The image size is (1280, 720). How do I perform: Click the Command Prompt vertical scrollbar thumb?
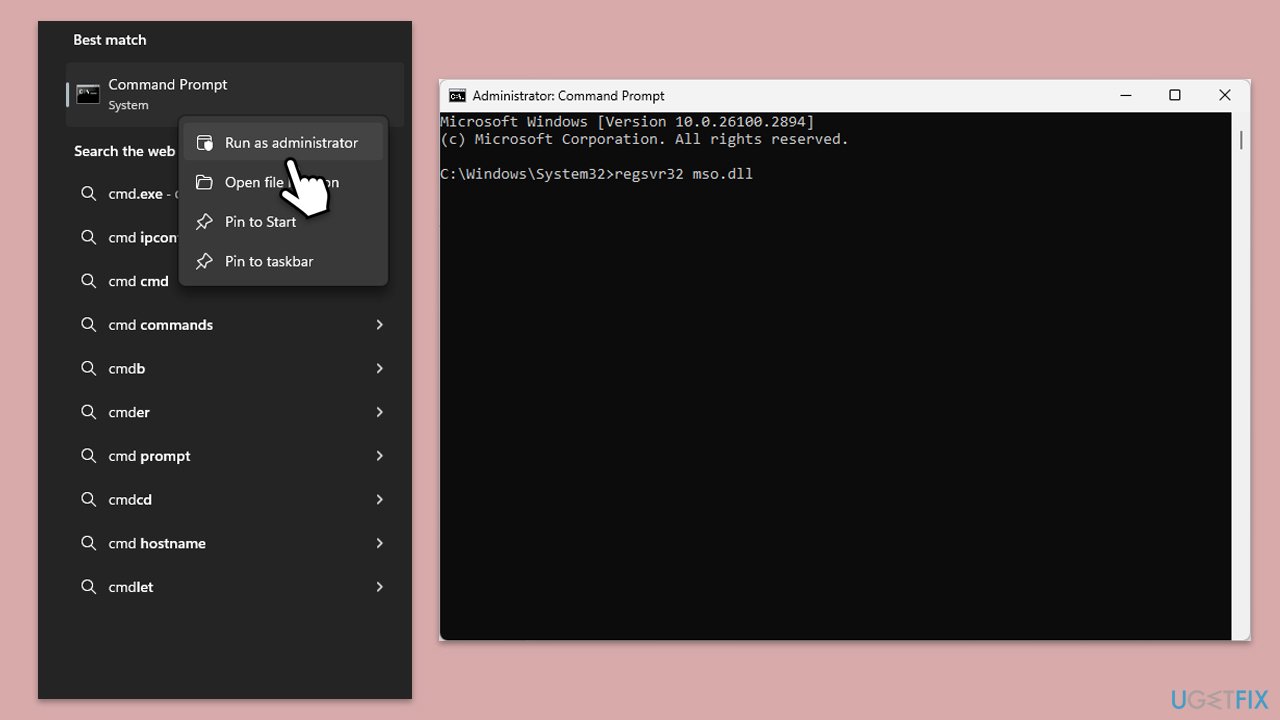tap(1241, 140)
